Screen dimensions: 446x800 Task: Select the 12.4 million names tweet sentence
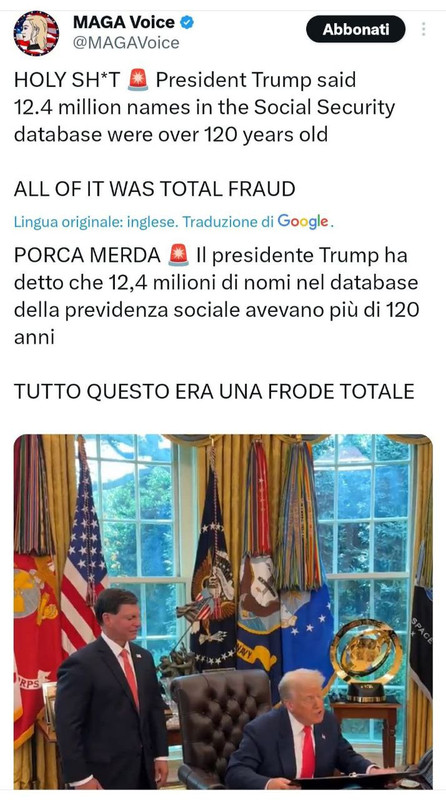(x=204, y=108)
